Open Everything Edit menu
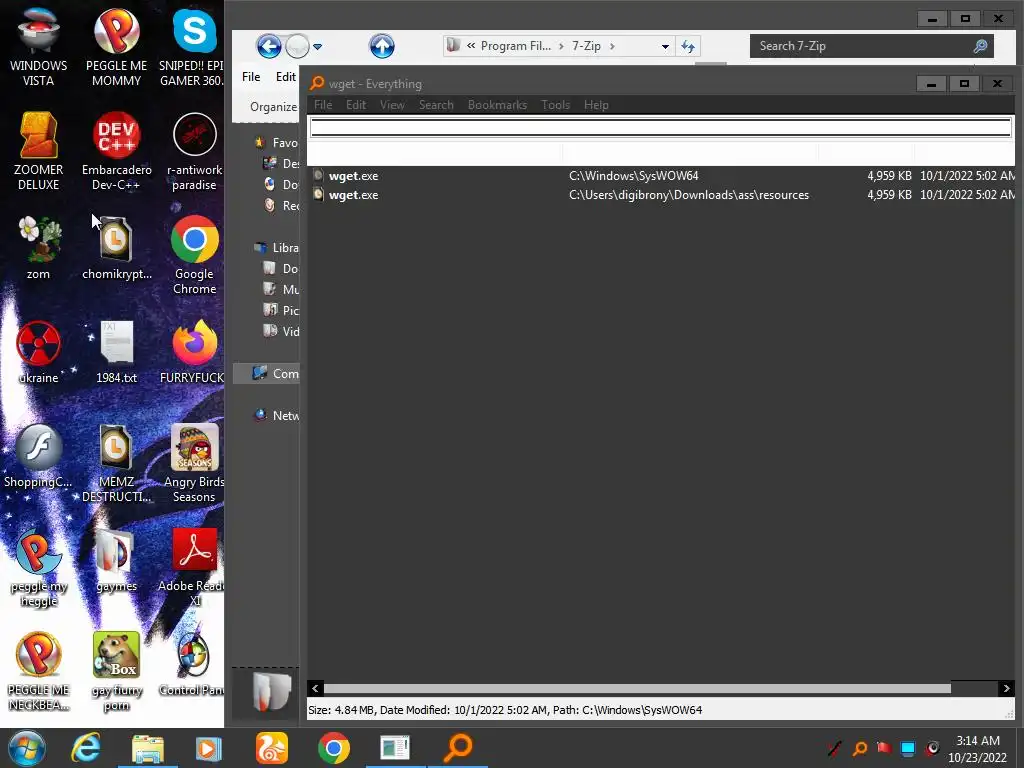Screen dimensions: 1024x768 coord(356,104)
